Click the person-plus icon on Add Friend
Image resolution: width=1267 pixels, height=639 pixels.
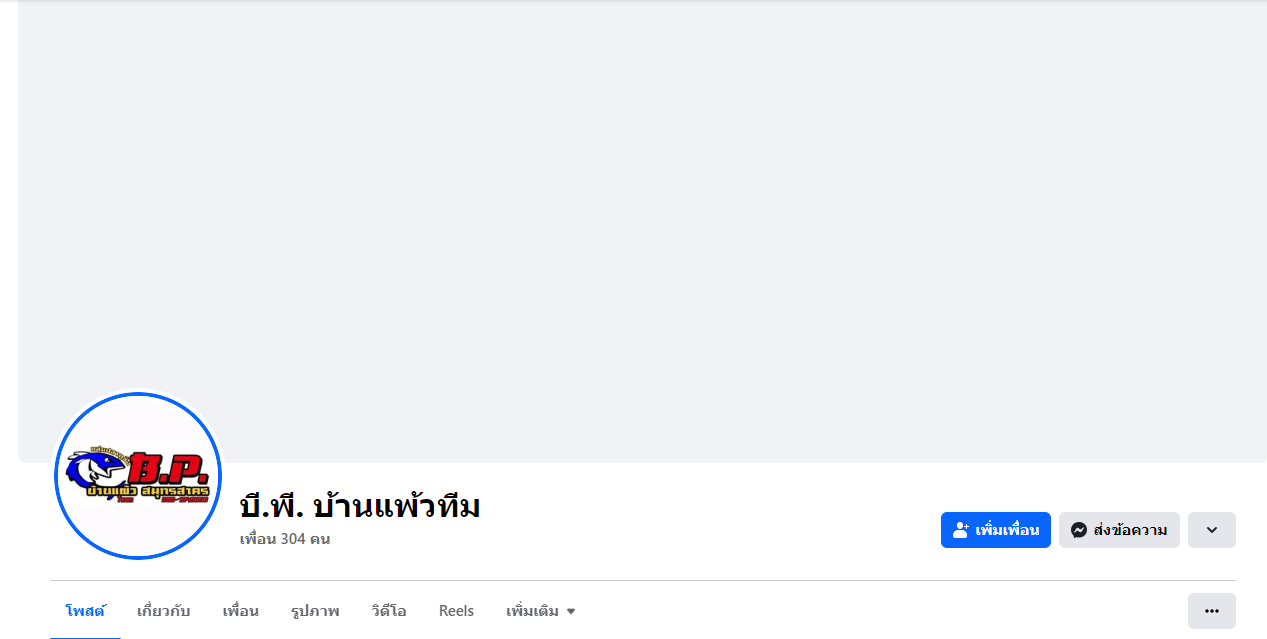click(961, 530)
